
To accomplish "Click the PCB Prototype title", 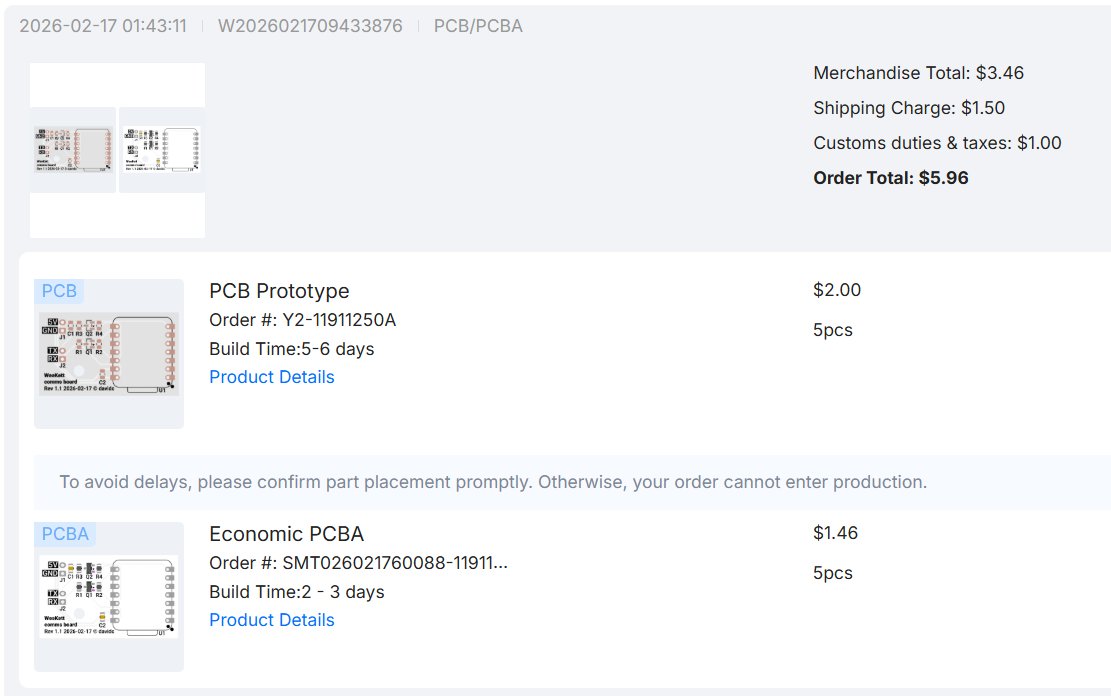I will click(279, 291).
